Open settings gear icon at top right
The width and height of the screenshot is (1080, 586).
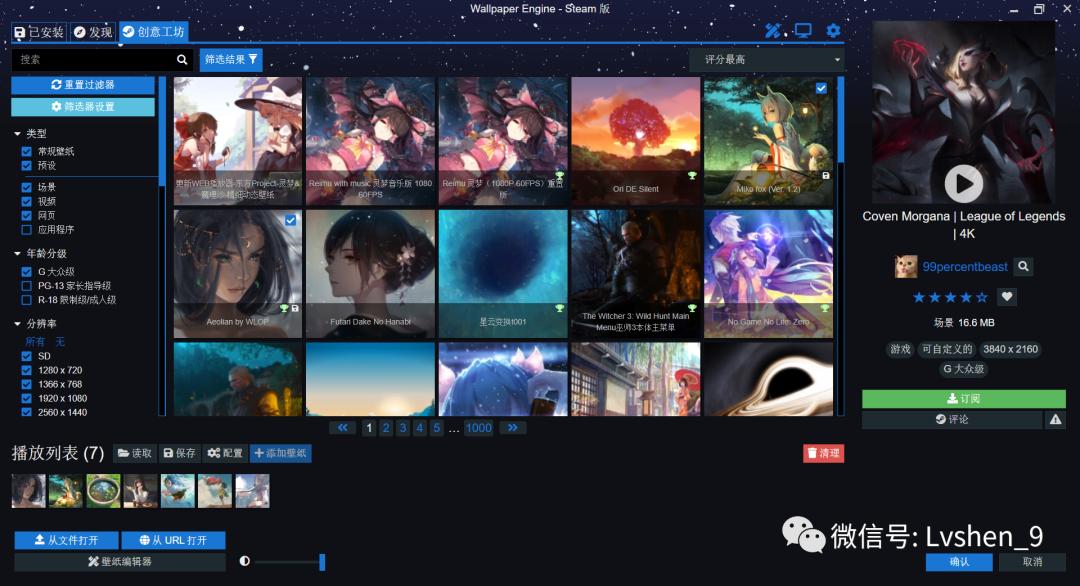[x=833, y=30]
